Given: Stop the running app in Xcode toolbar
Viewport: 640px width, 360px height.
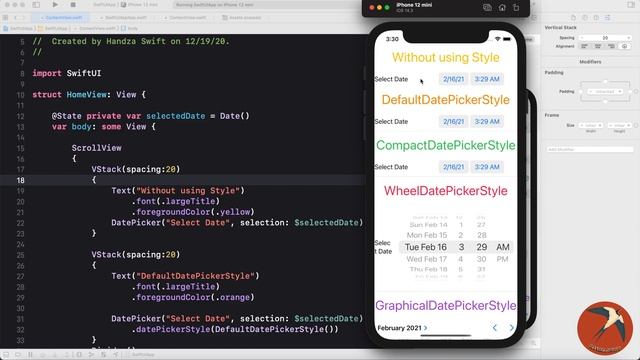Looking at the screenshot, I should 73,5.
